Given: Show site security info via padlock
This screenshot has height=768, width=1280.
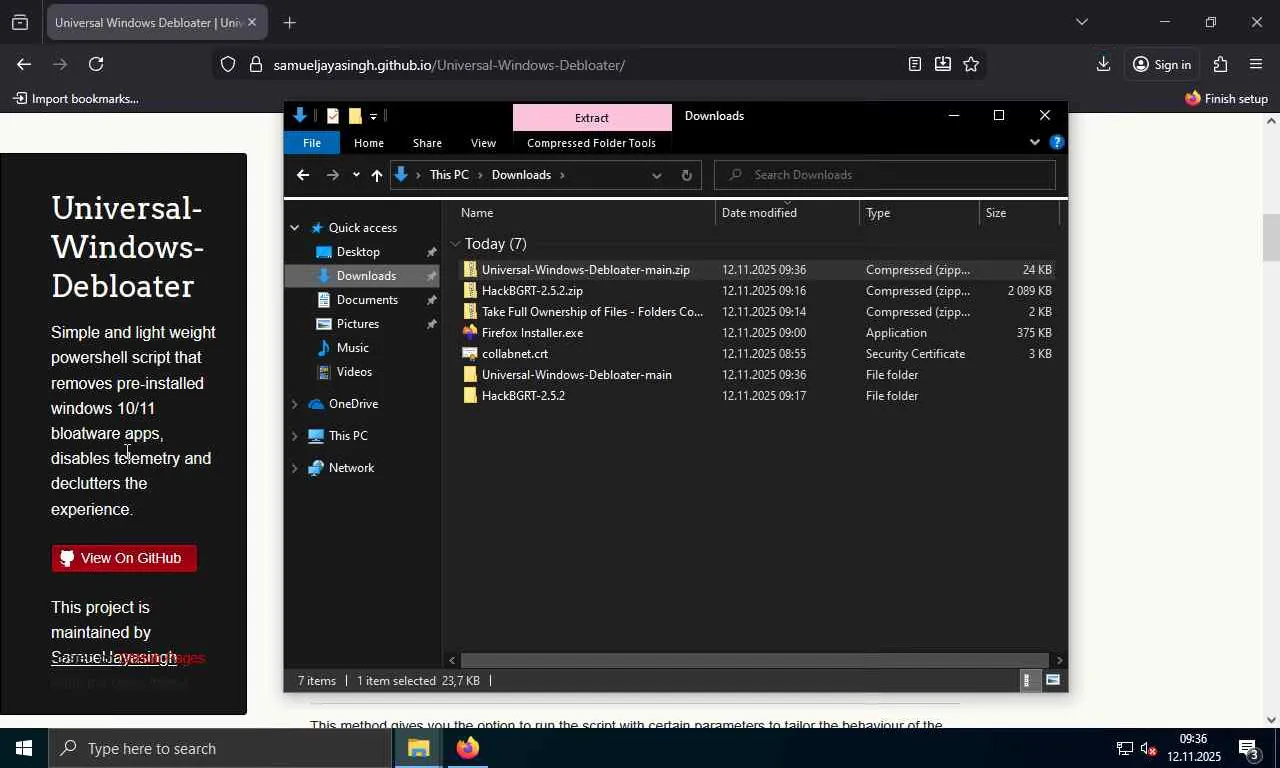Looking at the screenshot, I should pos(255,65).
